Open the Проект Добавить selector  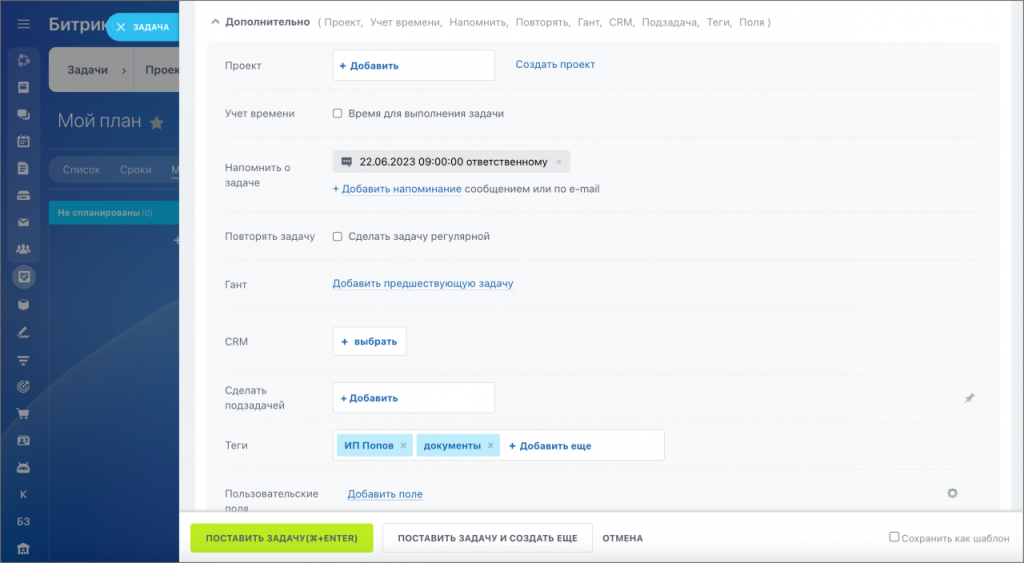tap(413, 66)
